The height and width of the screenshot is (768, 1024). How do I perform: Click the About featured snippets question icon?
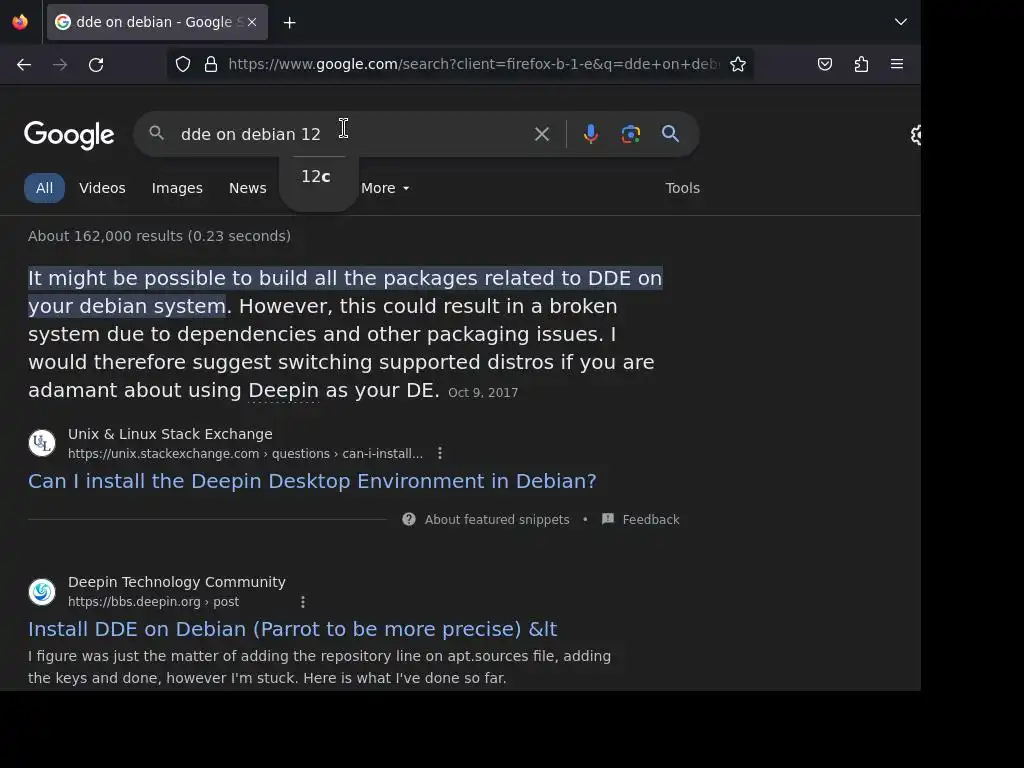pyautogui.click(x=409, y=519)
